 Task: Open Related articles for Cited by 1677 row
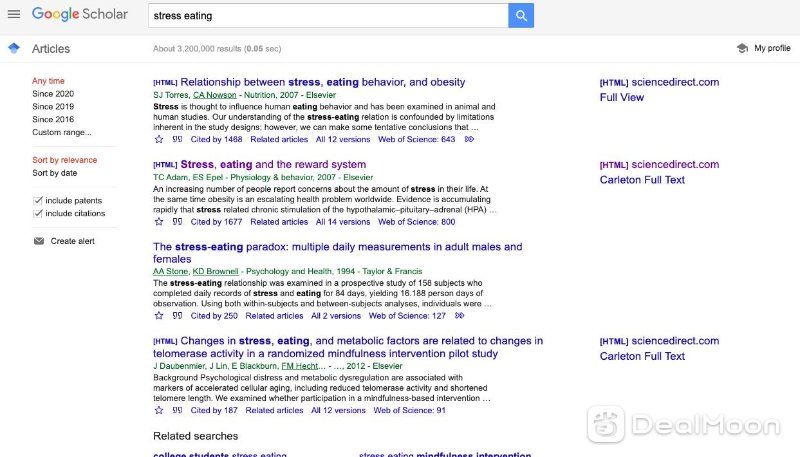pyautogui.click(x=279, y=222)
